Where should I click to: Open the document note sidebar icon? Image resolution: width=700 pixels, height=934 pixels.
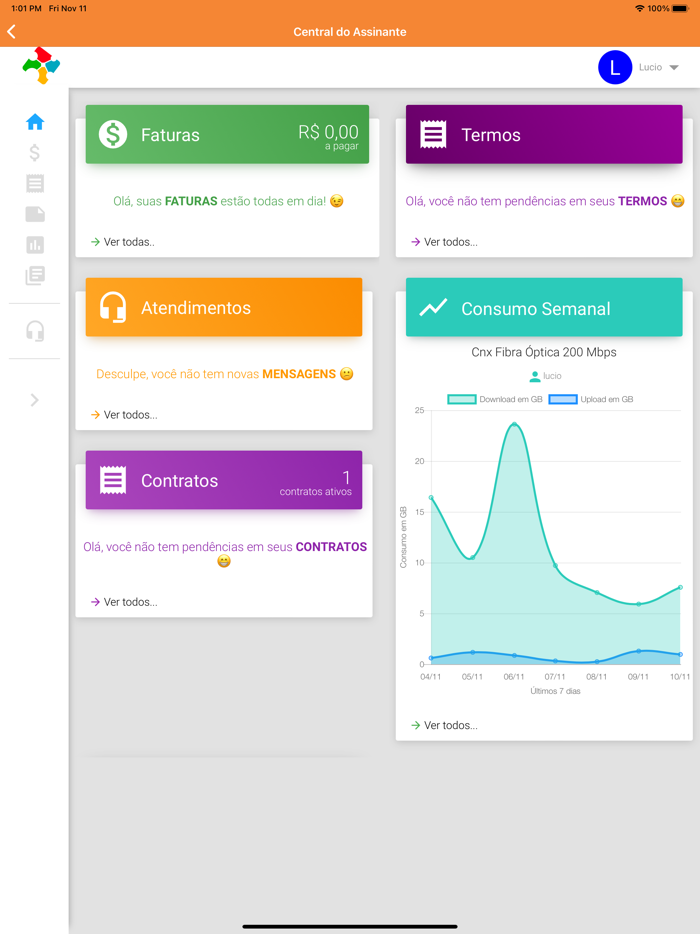pos(35,214)
